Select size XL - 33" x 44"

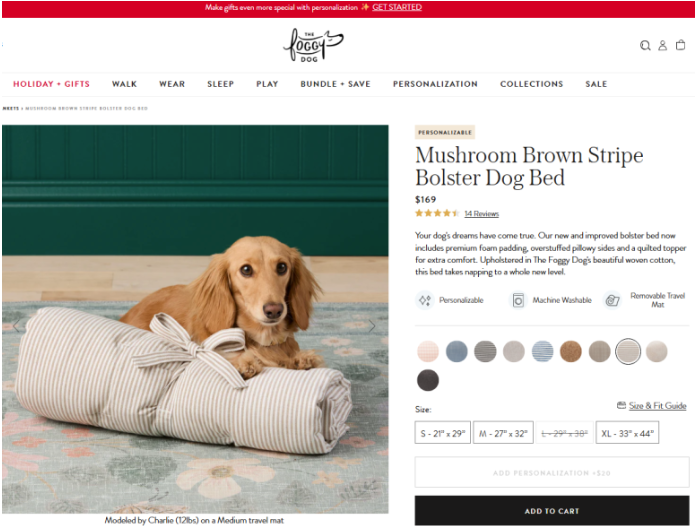click(627, 433)
